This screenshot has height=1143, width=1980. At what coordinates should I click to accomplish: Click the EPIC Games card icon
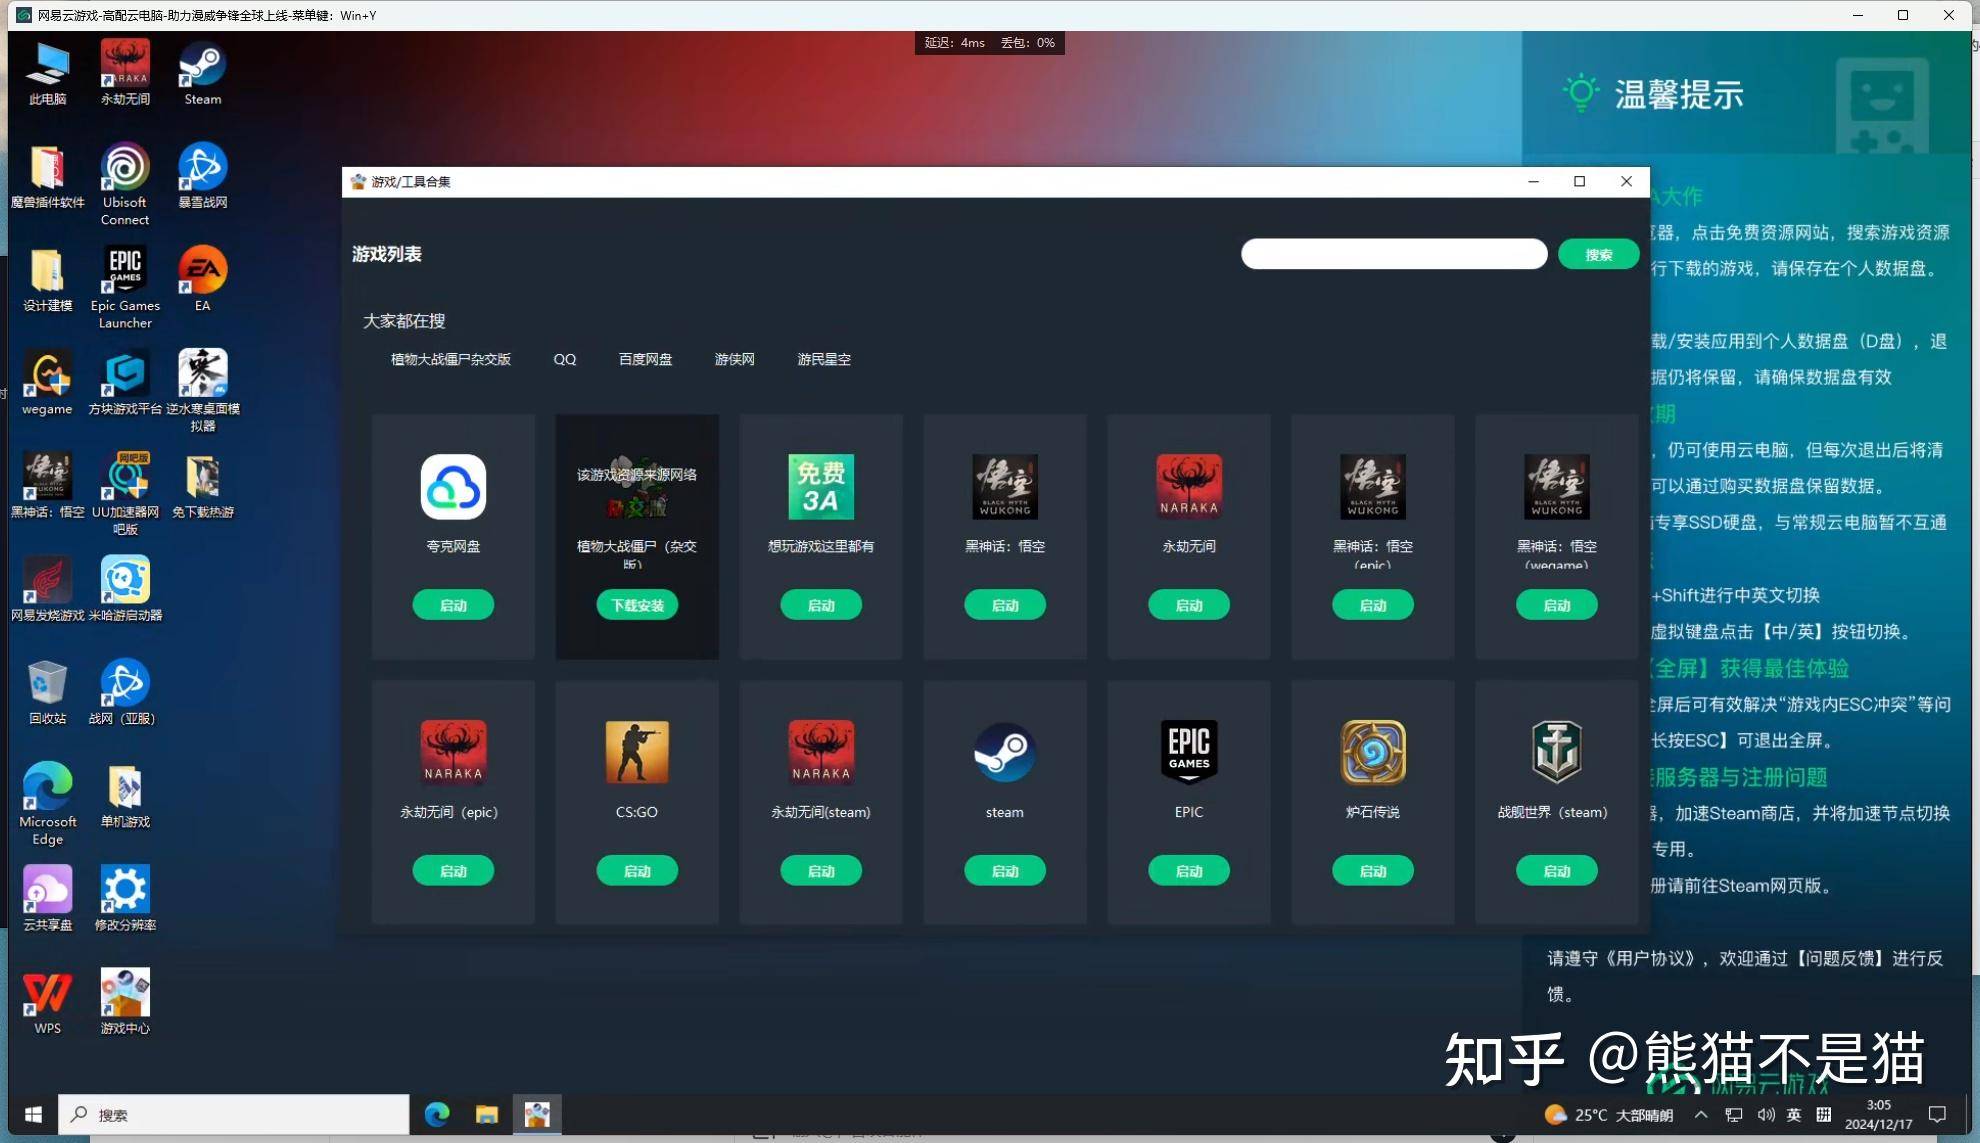click(1188, 753)
